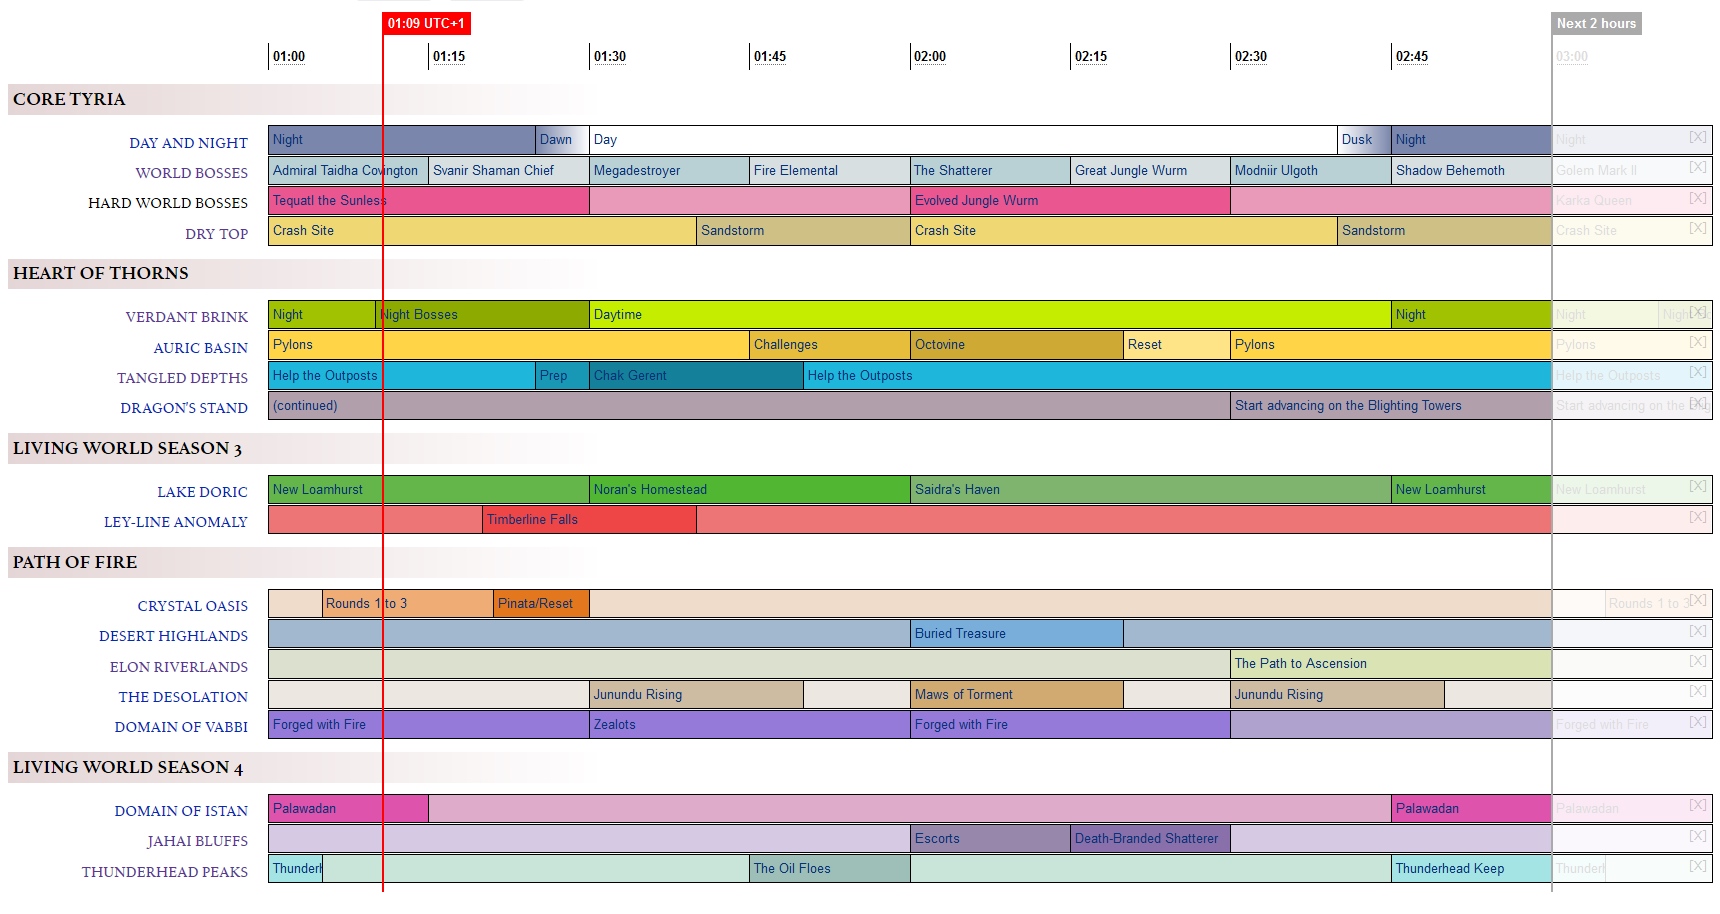The width and height of the screenshot is (1720, 914).
Task: Open the World Bosses row label
Action: click(191, 173)
